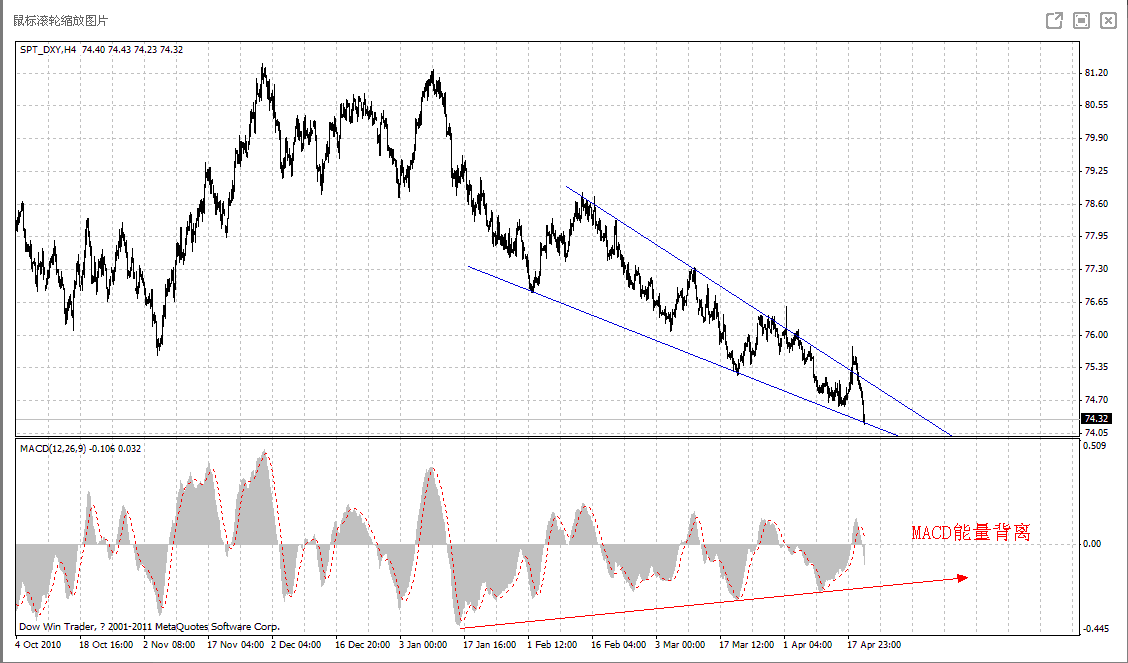1128x663 pixels.
Task: Click the 75.35 price axis label
Action: (x=1096, y=367)
